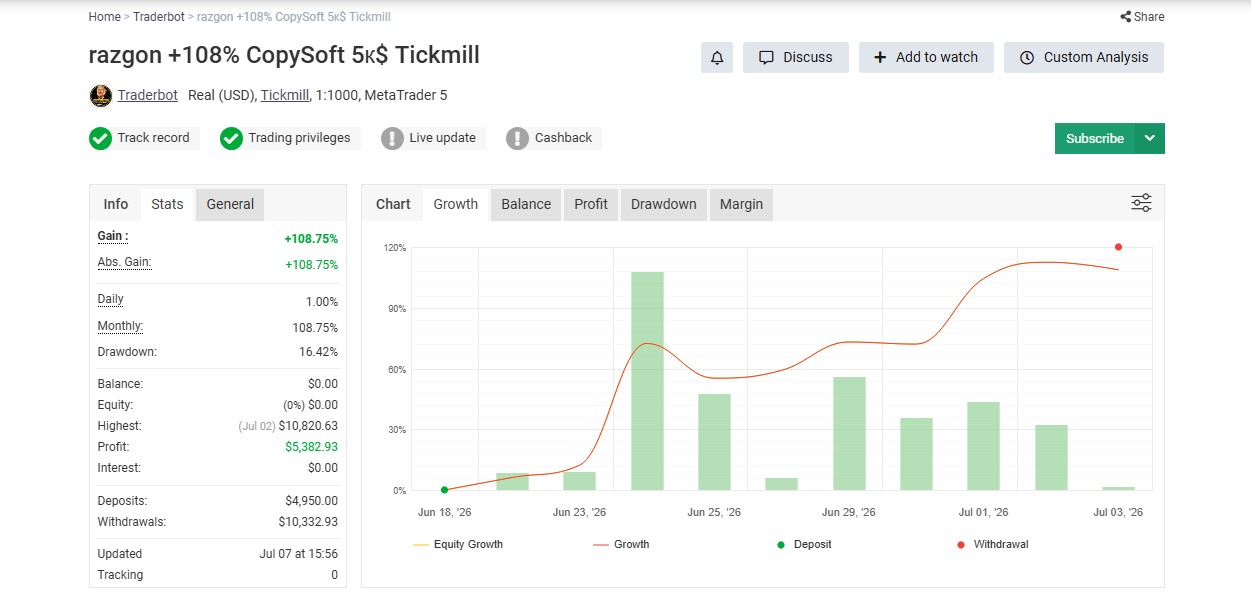Click the Trading privileges label
The height and width of the screenshot is (601, 1251).
pos(299,138)
